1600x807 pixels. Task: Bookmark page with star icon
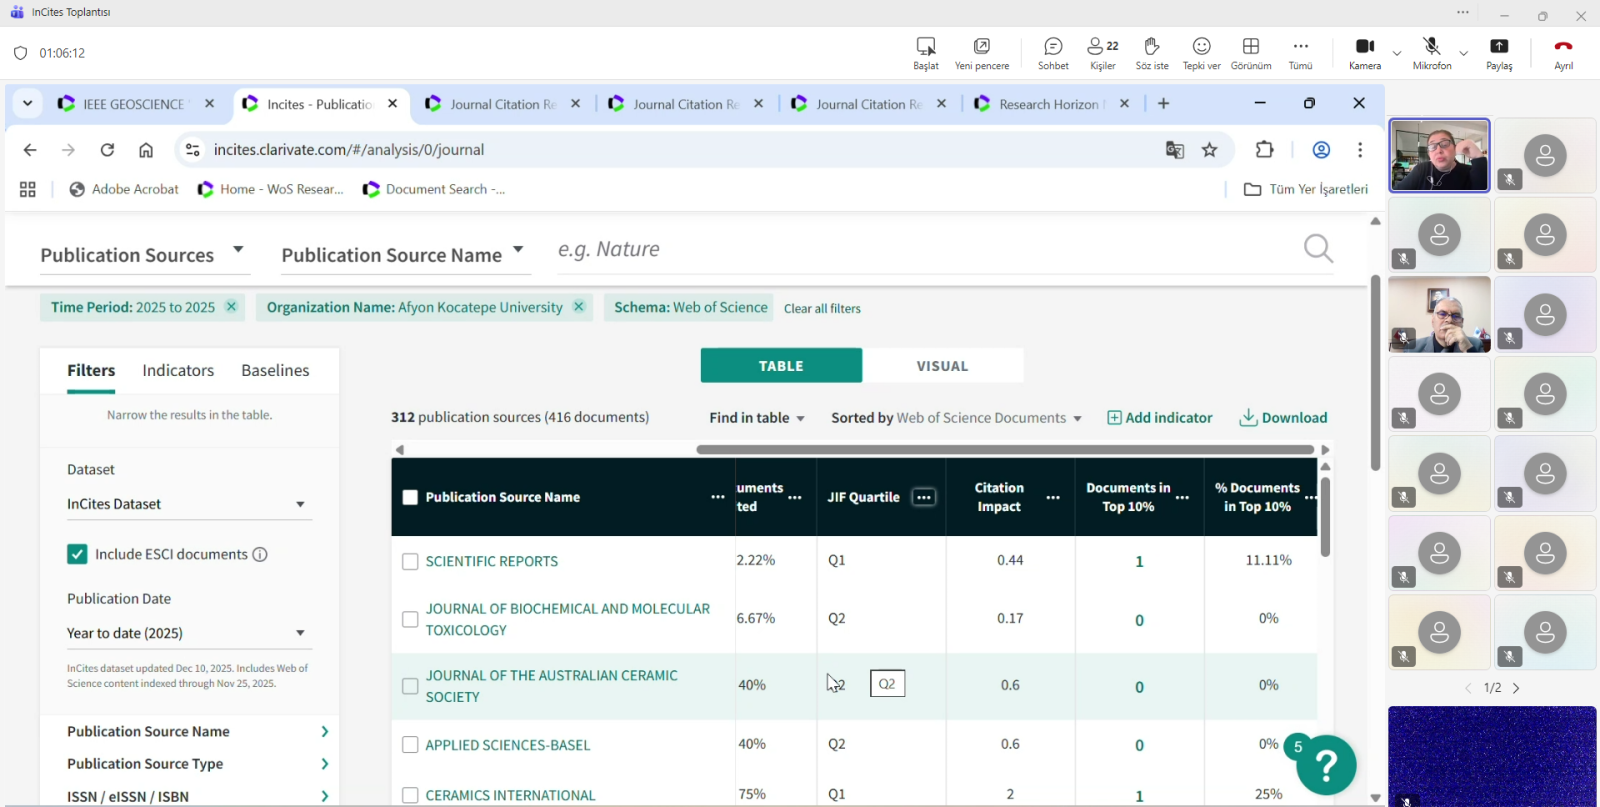click(x=1210, y=150)
